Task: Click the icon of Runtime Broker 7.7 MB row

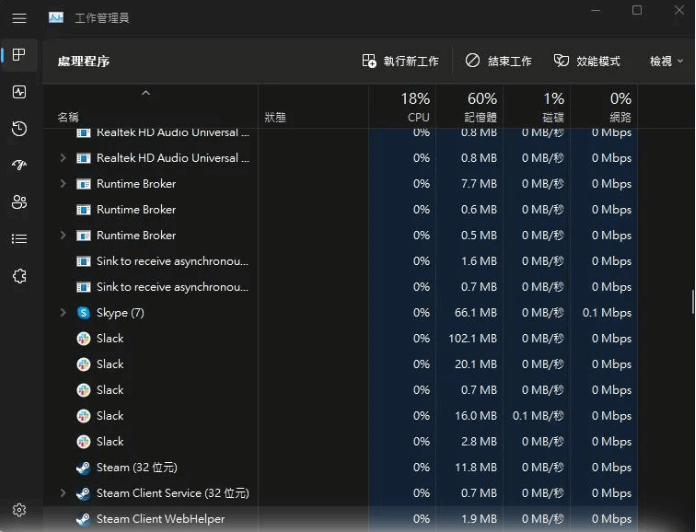Action: [83, 184]
